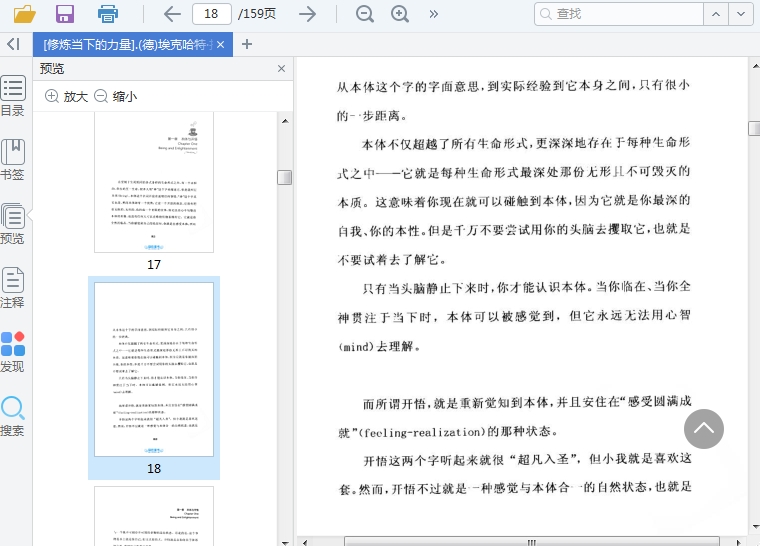Viewport: 760px width, 546px height.
Task: Open the 目录 table of contents panel
Action: tap(13, 96)
